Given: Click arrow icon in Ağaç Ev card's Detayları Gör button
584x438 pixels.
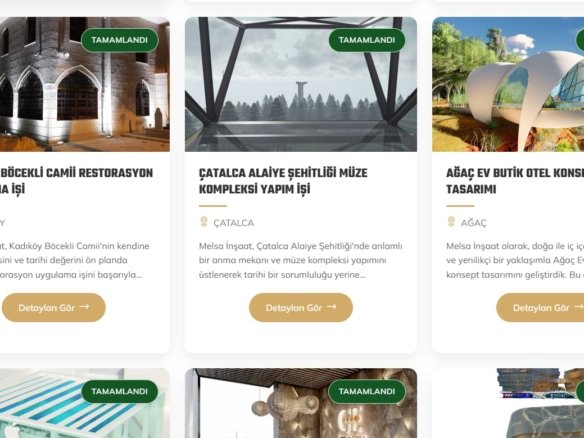Looking at the screenshot, I should pos(579,307).
